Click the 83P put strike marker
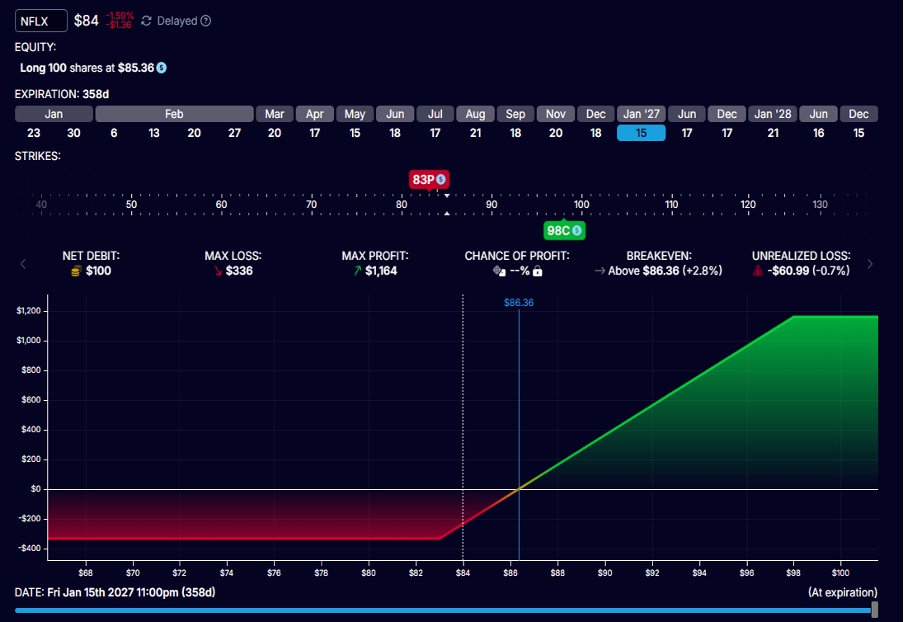 423,180
